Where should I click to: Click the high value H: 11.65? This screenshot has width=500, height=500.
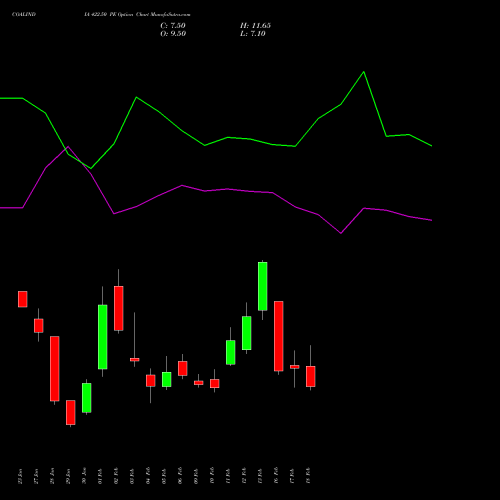coord(255,26)
